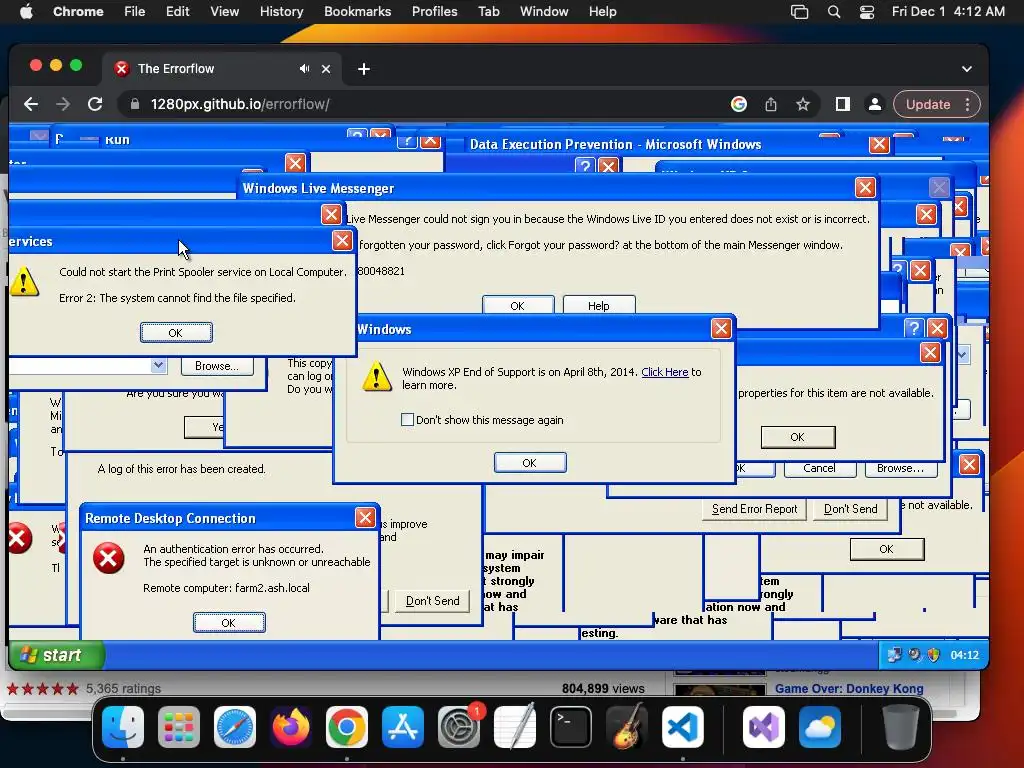The height and width of the screenshot is (768, 1024).
Task: Open App Store in the Dock
Action: point(403,727)
